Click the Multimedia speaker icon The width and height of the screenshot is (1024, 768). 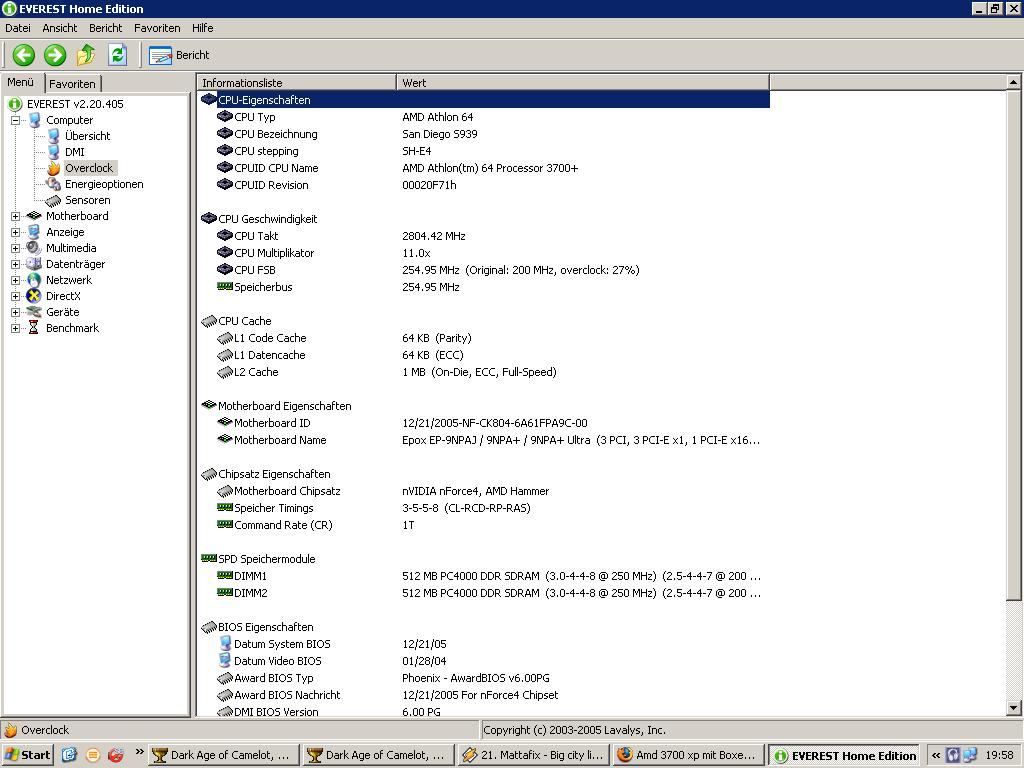(34, 248)
